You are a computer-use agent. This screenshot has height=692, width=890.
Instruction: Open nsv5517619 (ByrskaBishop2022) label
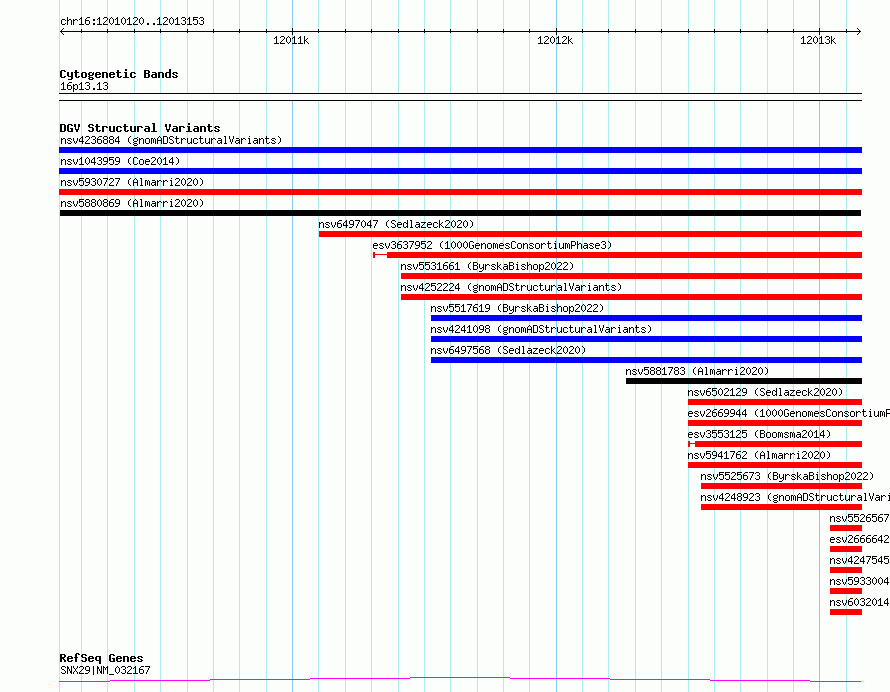pyautogui.click(x=517, y=308)
